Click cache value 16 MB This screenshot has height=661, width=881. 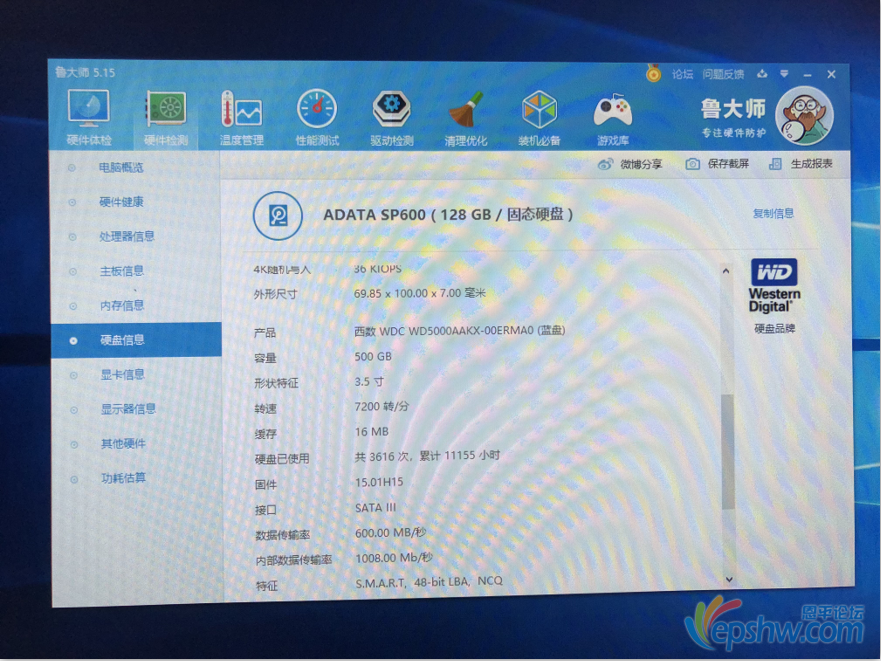point(371,432)
